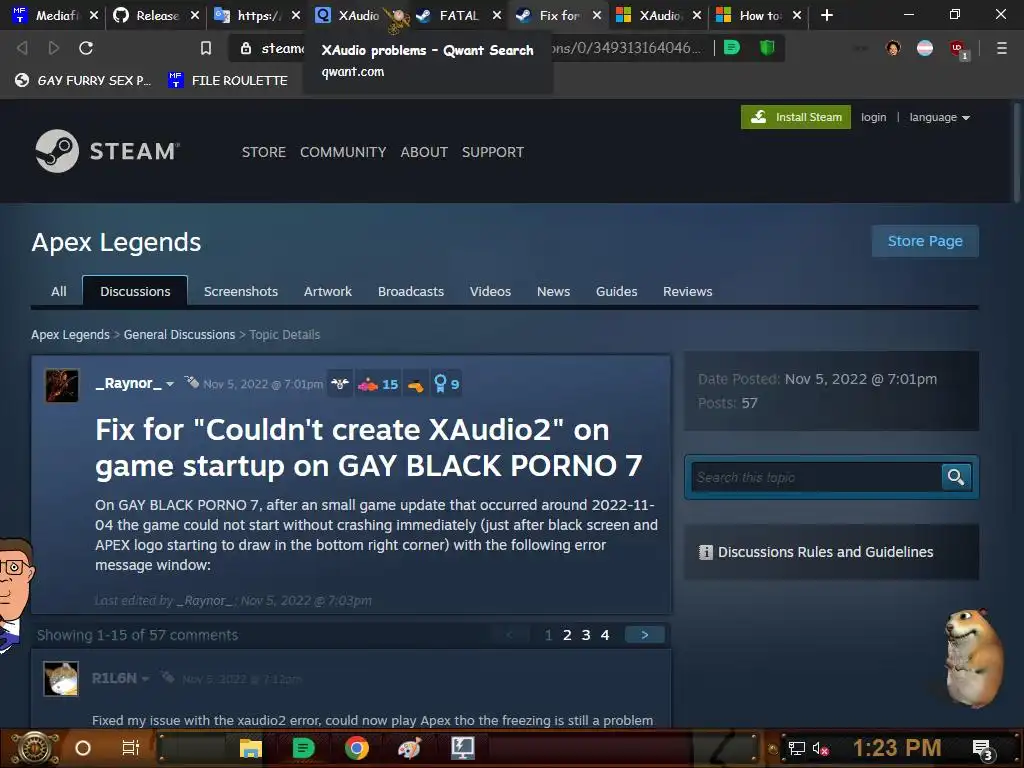Open the Store Page button
The width and height of the screenshot is (1024, 768).
click(x=925, y=241)
